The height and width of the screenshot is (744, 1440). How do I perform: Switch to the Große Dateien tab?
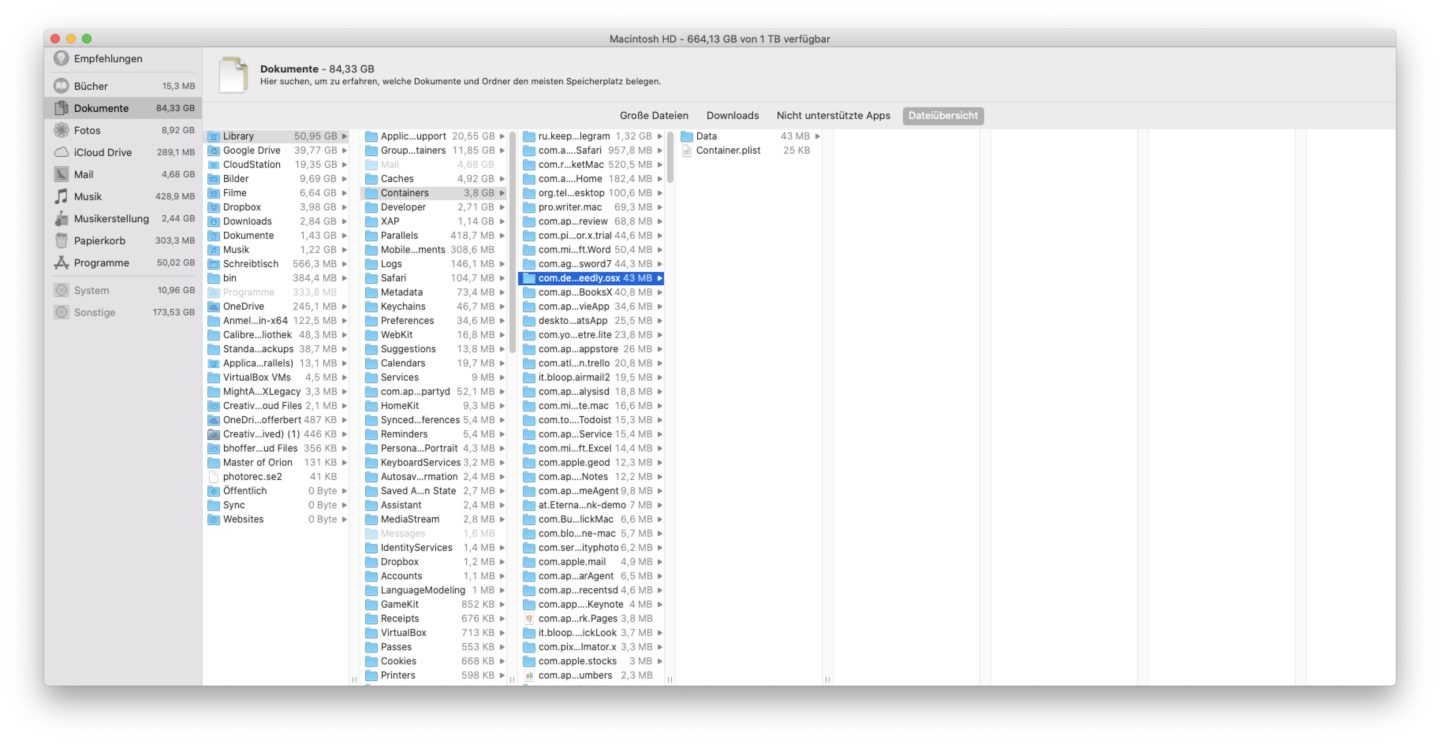653,116
